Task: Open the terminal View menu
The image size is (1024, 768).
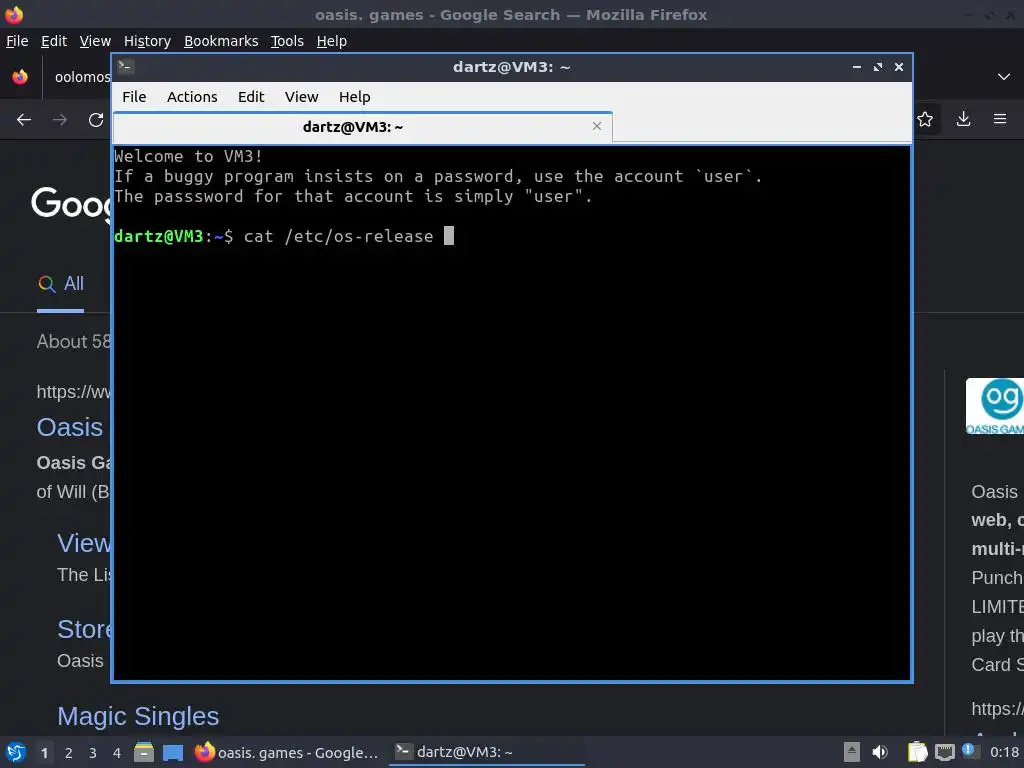Action: [301, 97]
